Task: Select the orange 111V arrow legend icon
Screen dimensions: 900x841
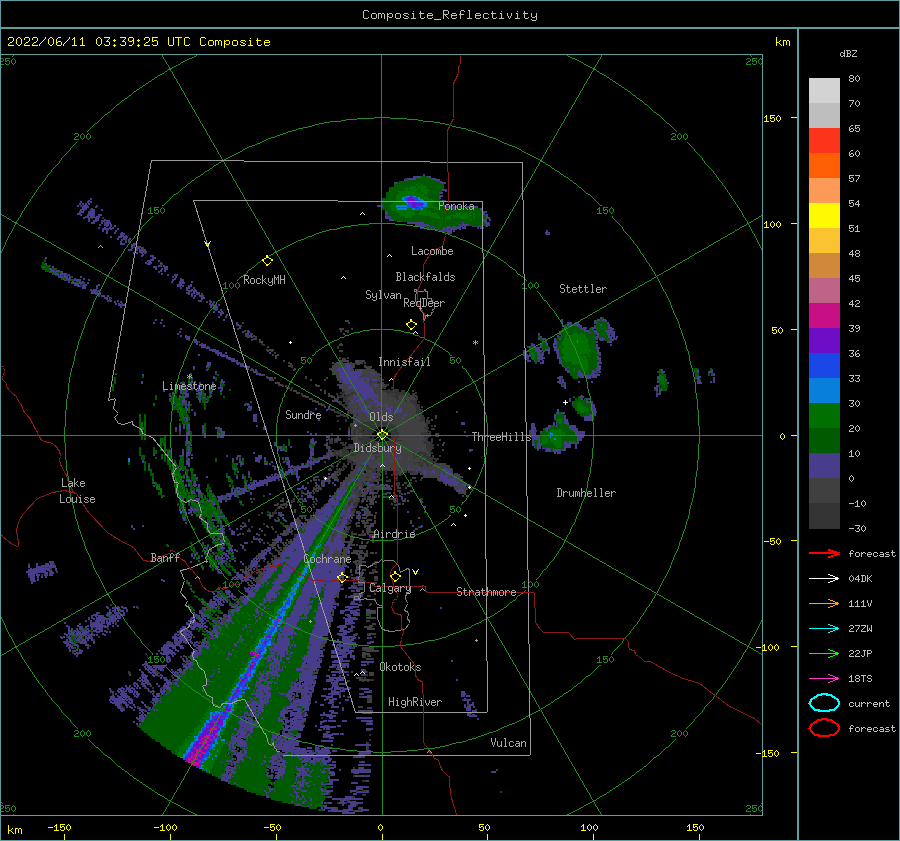Action: tap(824, 603)
